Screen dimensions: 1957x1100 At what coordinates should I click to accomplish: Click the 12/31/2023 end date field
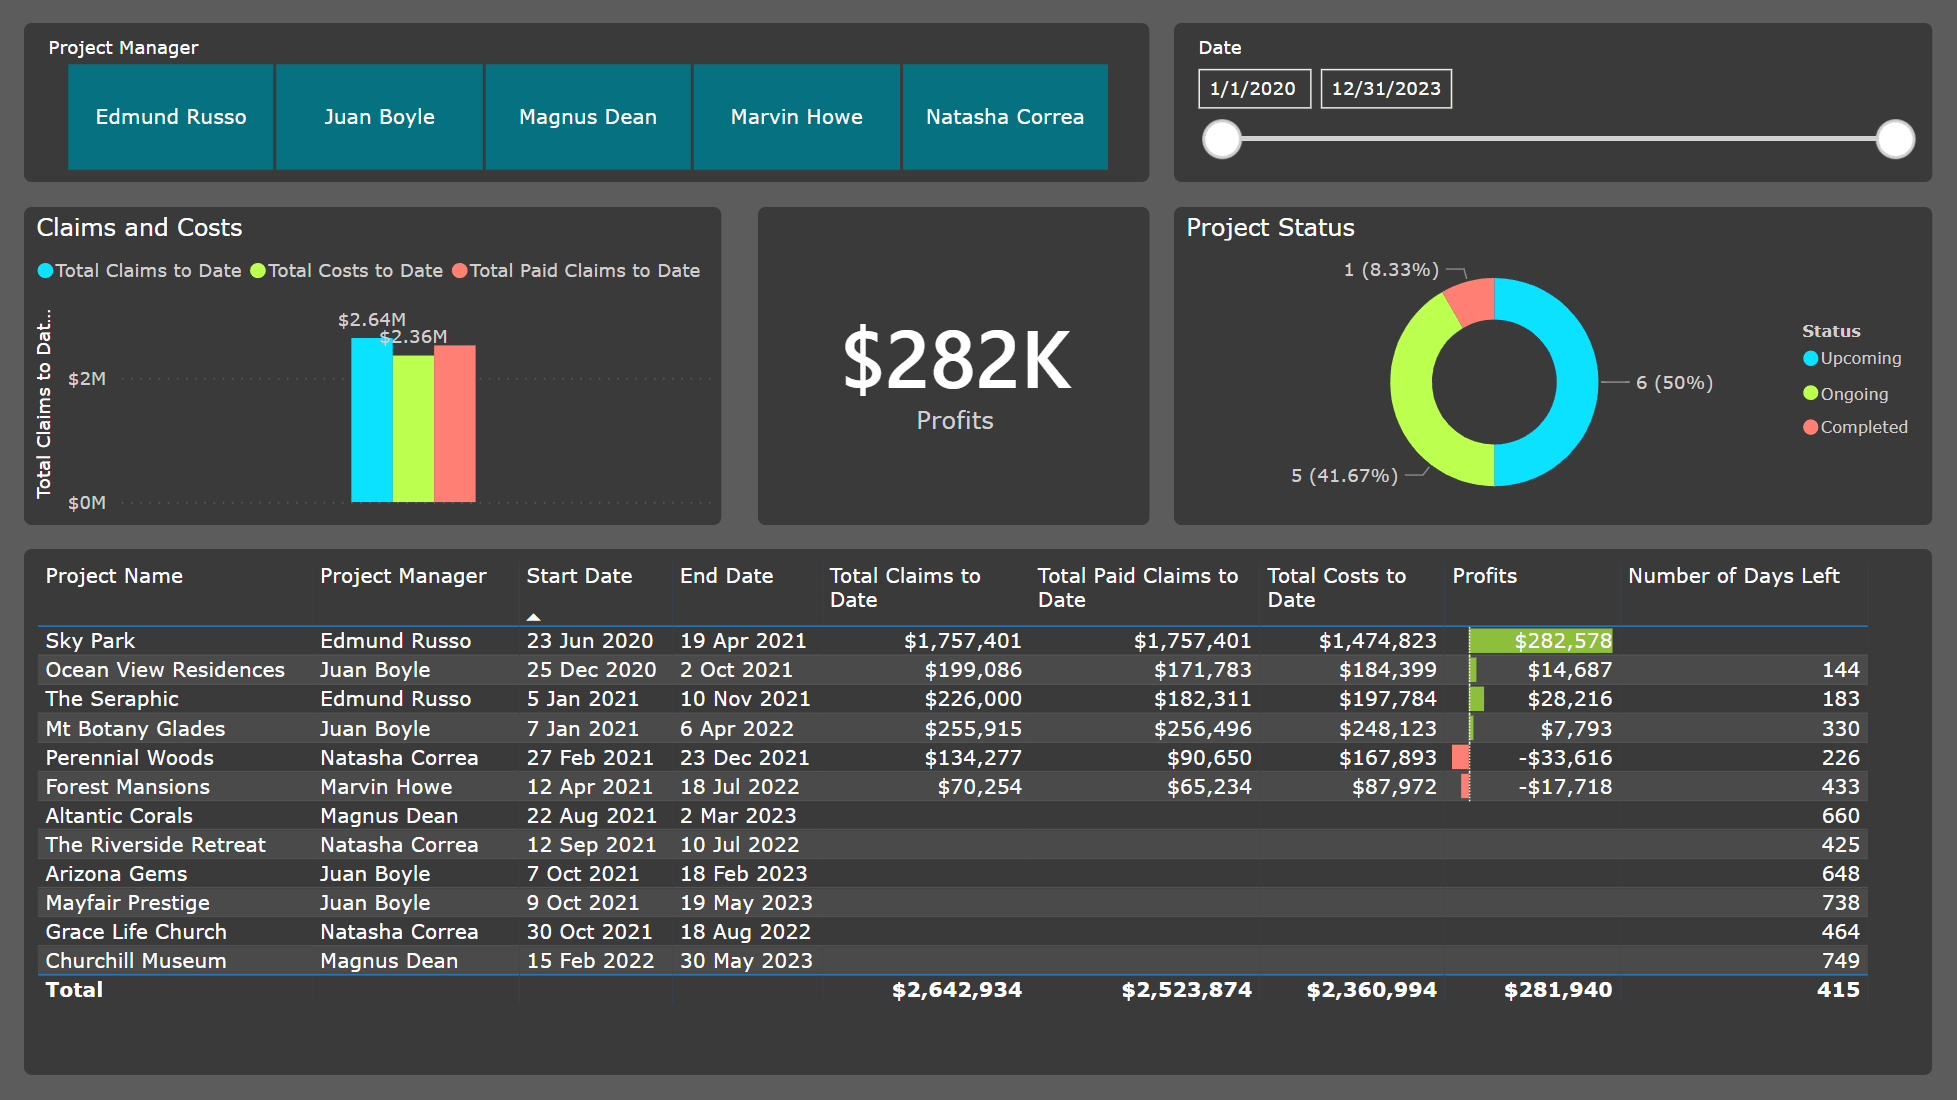click(1386, 88)
